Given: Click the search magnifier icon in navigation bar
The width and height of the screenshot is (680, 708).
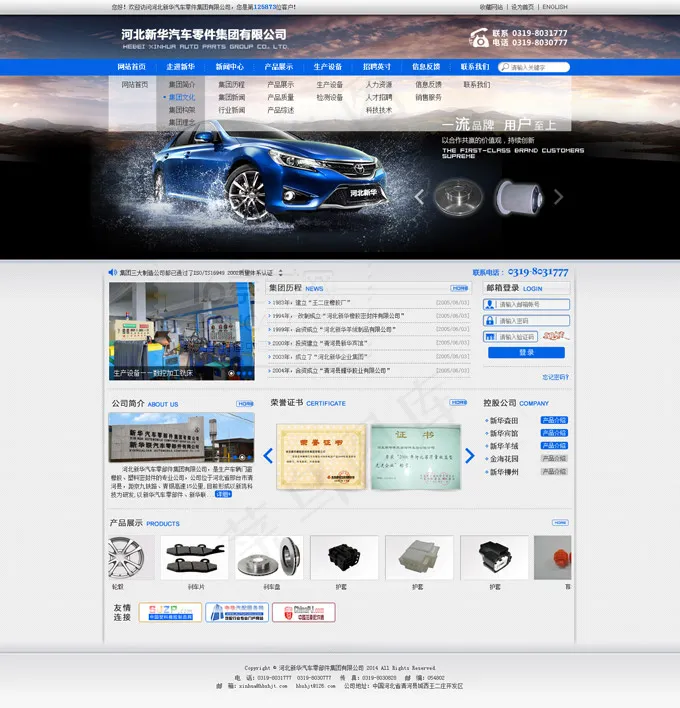Looking at the screenshot, I should [x=505, y=68].
